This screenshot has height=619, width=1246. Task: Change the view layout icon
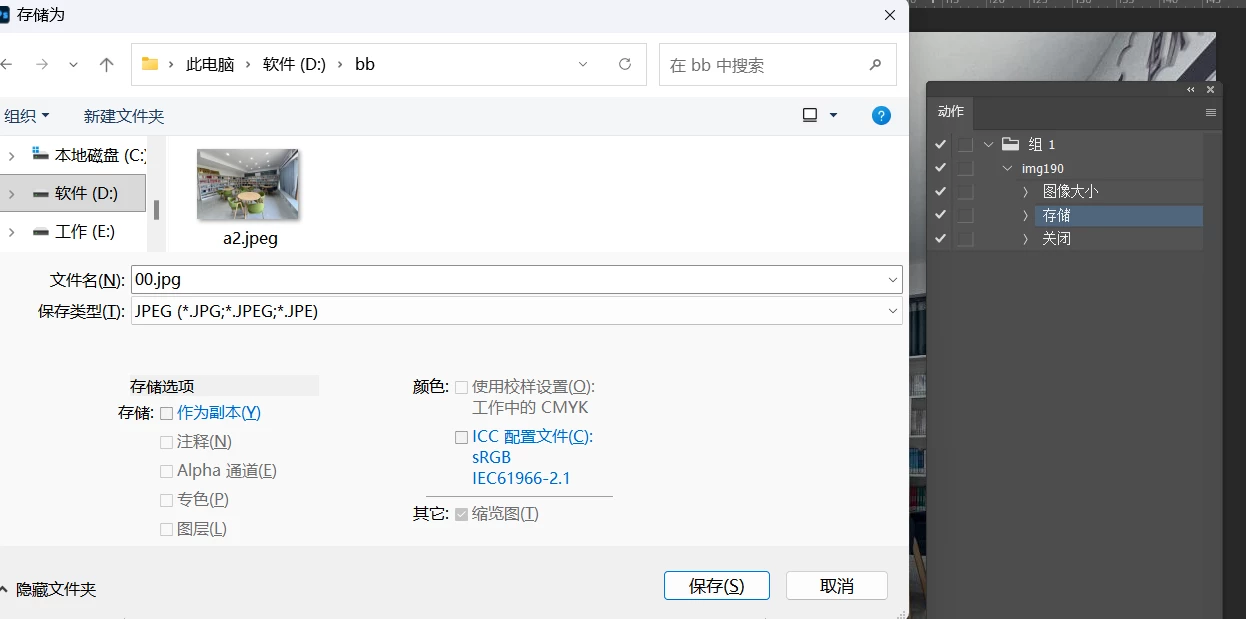810,115
